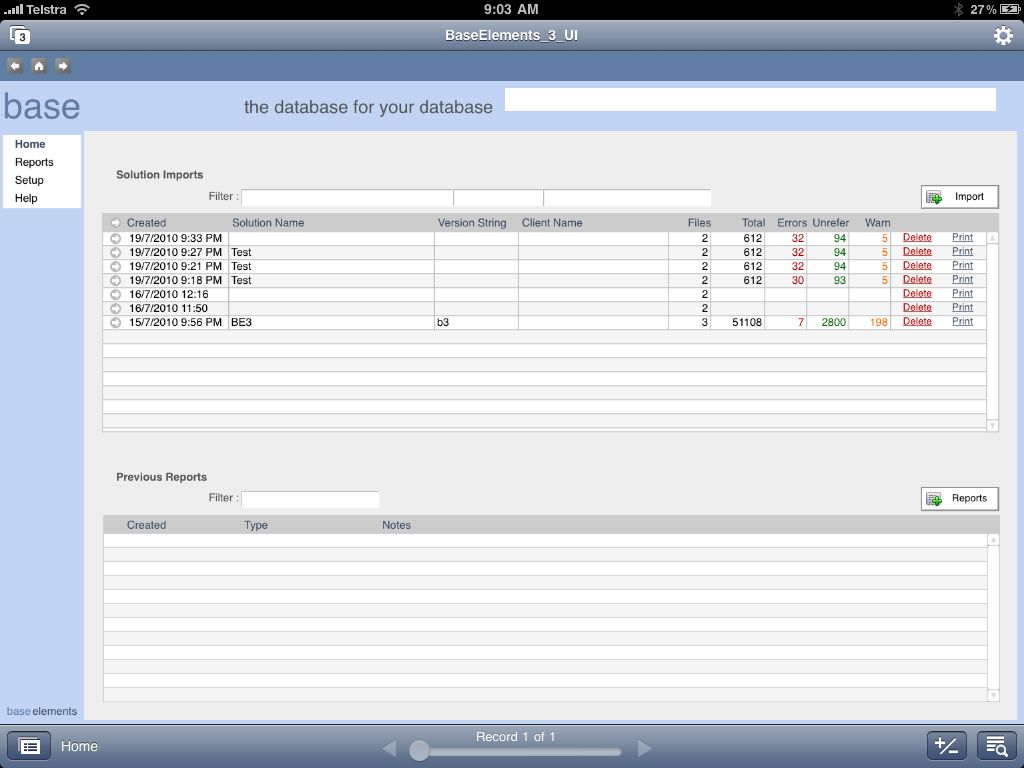The image size is (1024, 768).
Task: Open the BE3 import row arrow
Action: point(115,322)
